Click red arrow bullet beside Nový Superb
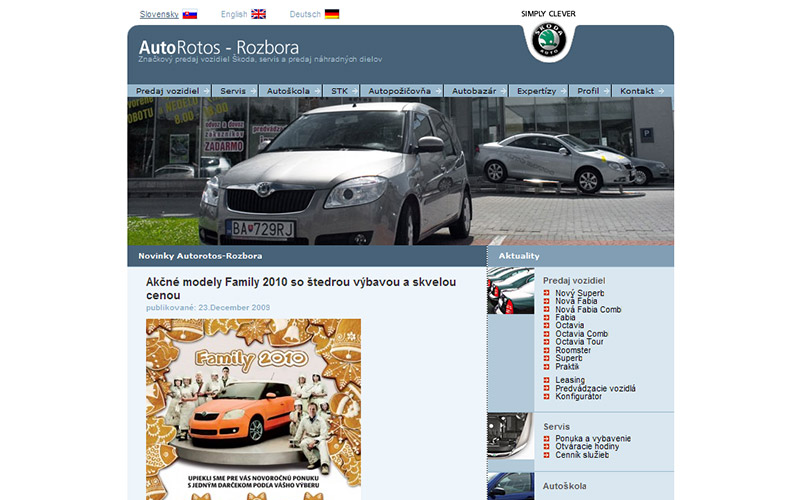The width and height of the screenshot is (800, 500). click(x=546, y=293)
